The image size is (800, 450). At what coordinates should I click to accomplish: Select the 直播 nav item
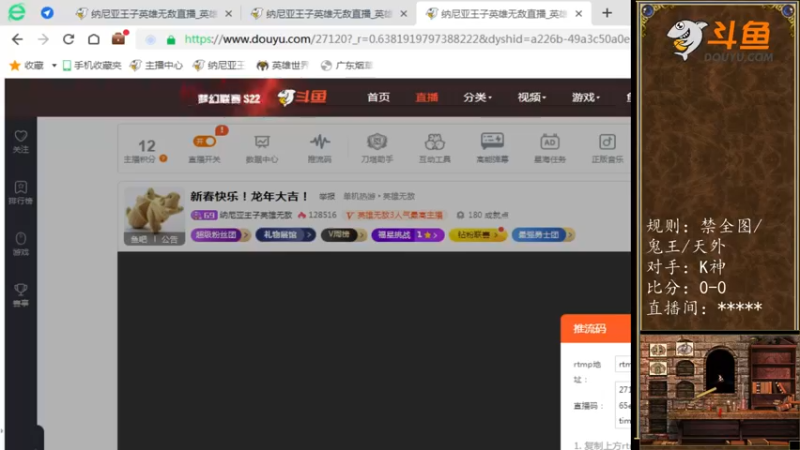tap(427, 97)
